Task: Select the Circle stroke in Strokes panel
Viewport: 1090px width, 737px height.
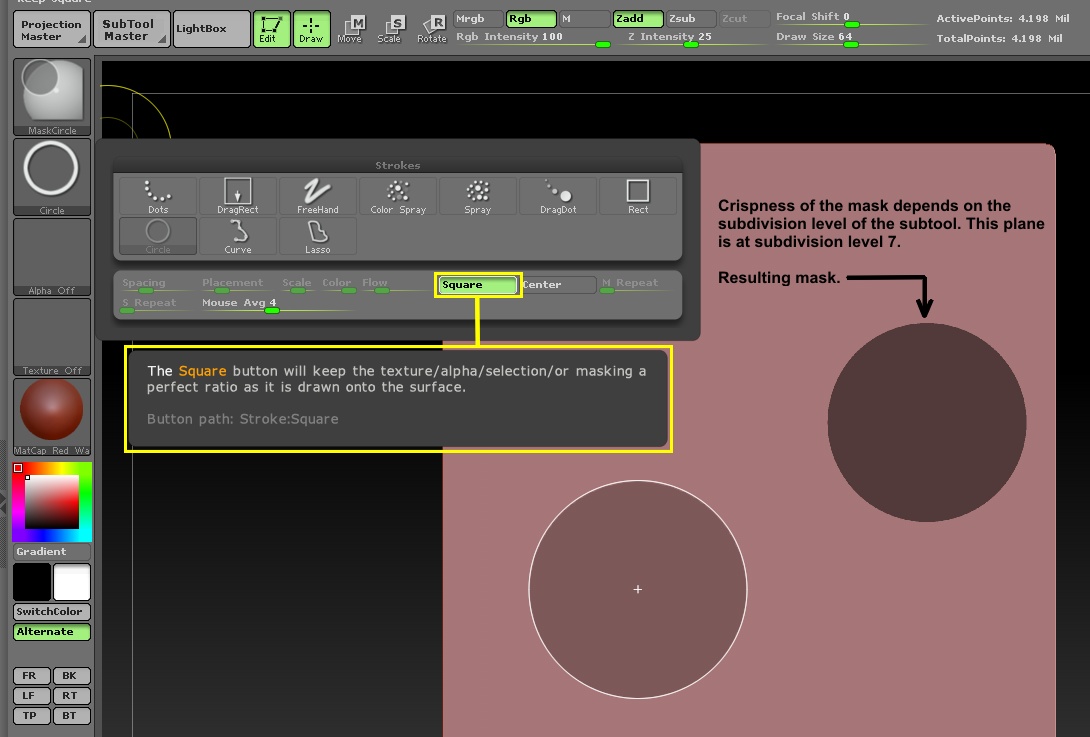Action: coord(158,236)
